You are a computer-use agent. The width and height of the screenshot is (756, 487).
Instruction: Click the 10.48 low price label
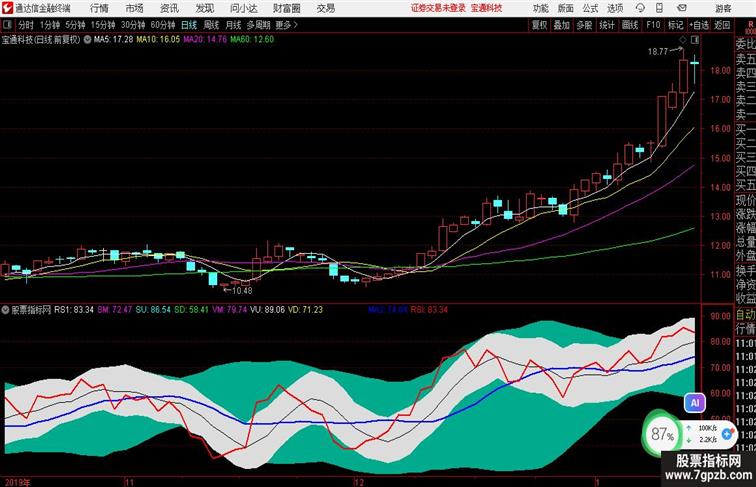pos(242,291)
